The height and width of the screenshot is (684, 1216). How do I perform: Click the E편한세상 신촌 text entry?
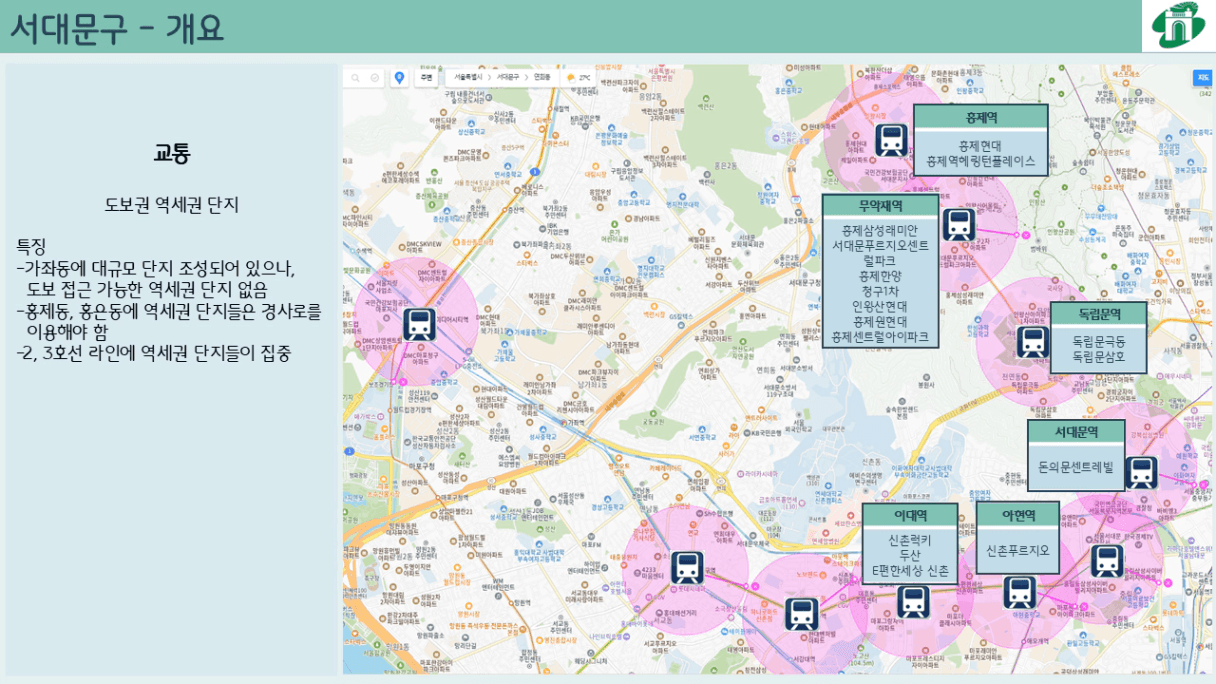pyautogui.click(x=909, y=570)
